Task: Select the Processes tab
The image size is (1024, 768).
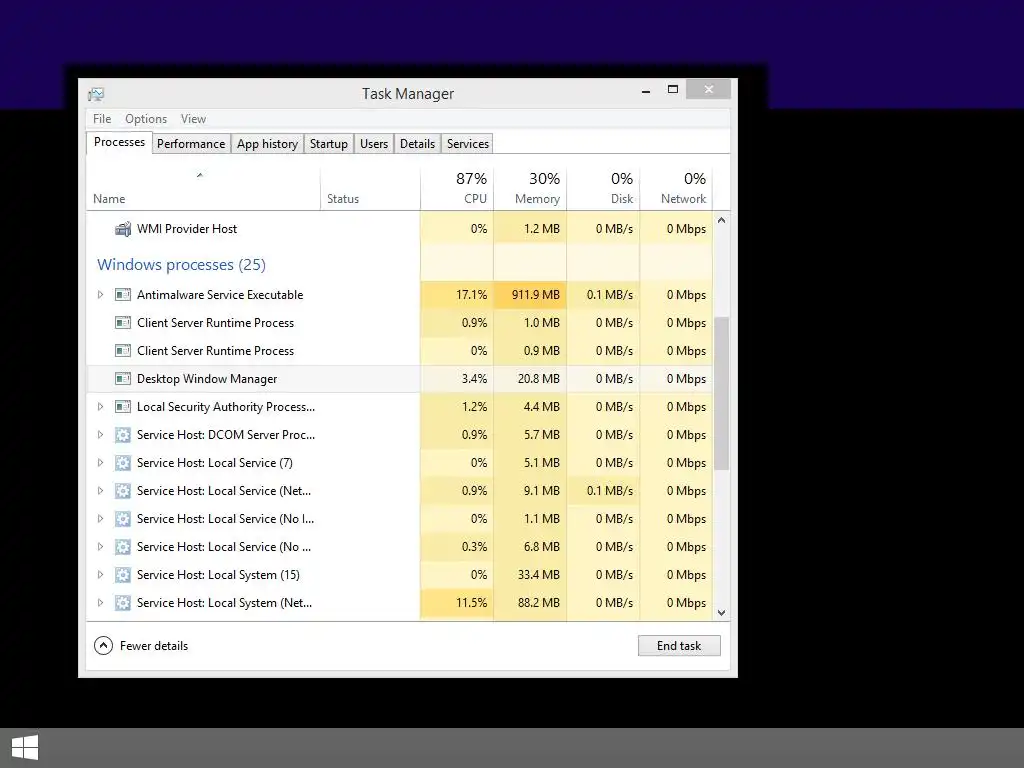Action: pos(119,142)
